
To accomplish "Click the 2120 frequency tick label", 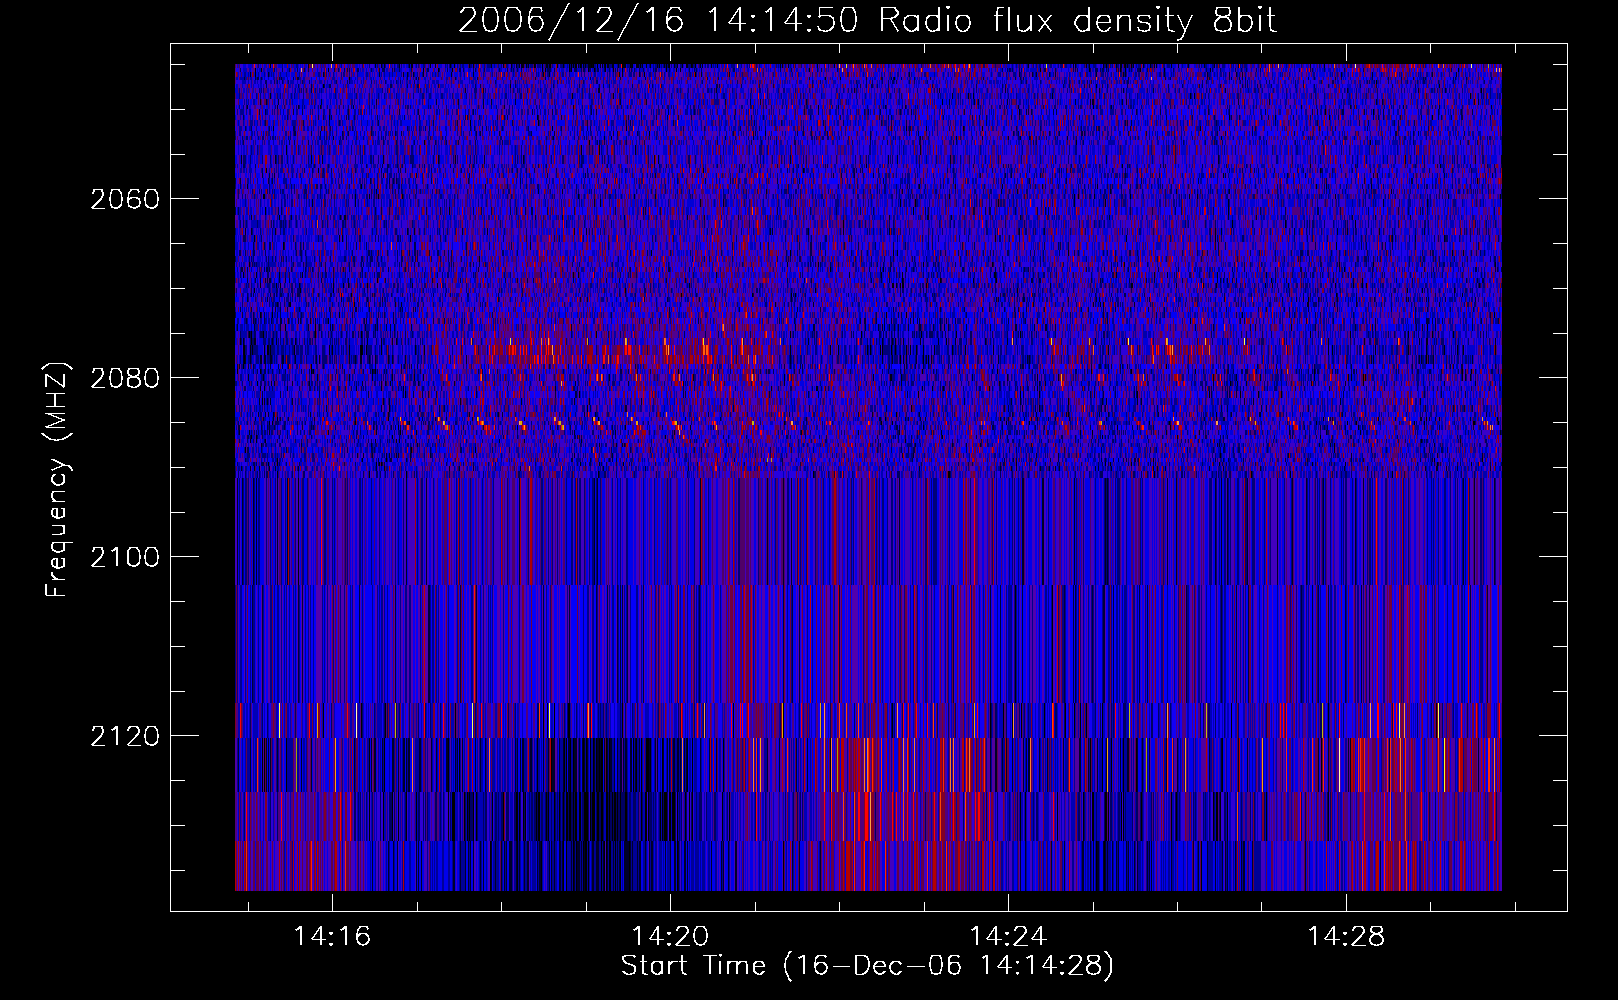I will pyautogui.click(x=125, y=736).
